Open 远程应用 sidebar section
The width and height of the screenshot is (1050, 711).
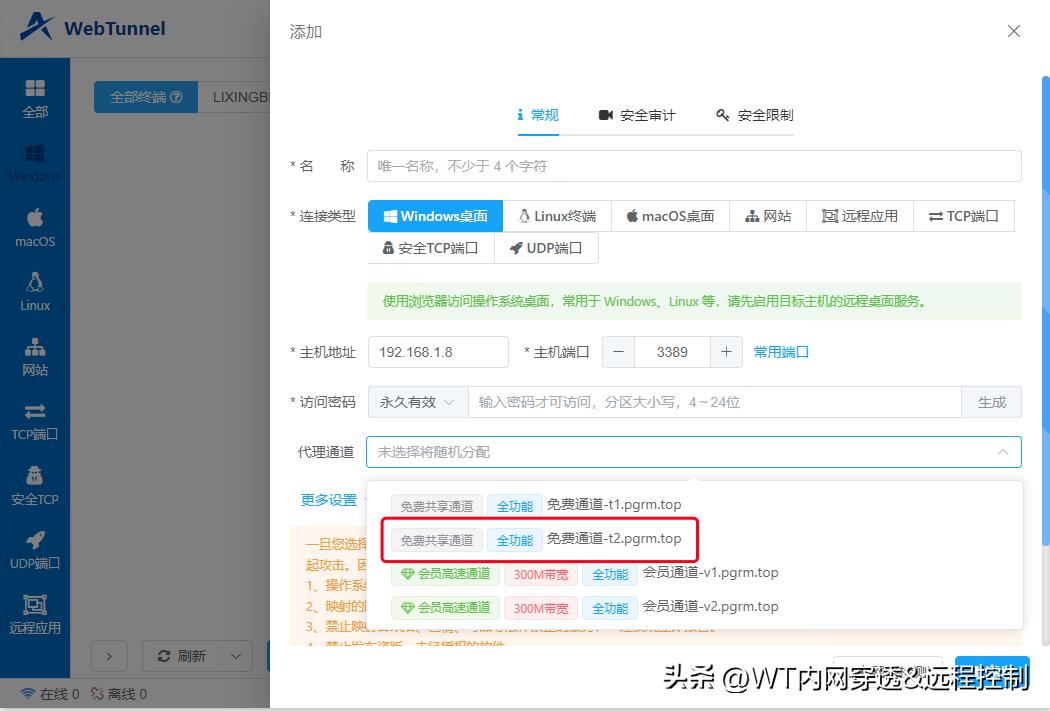click(x=35, y=615)
